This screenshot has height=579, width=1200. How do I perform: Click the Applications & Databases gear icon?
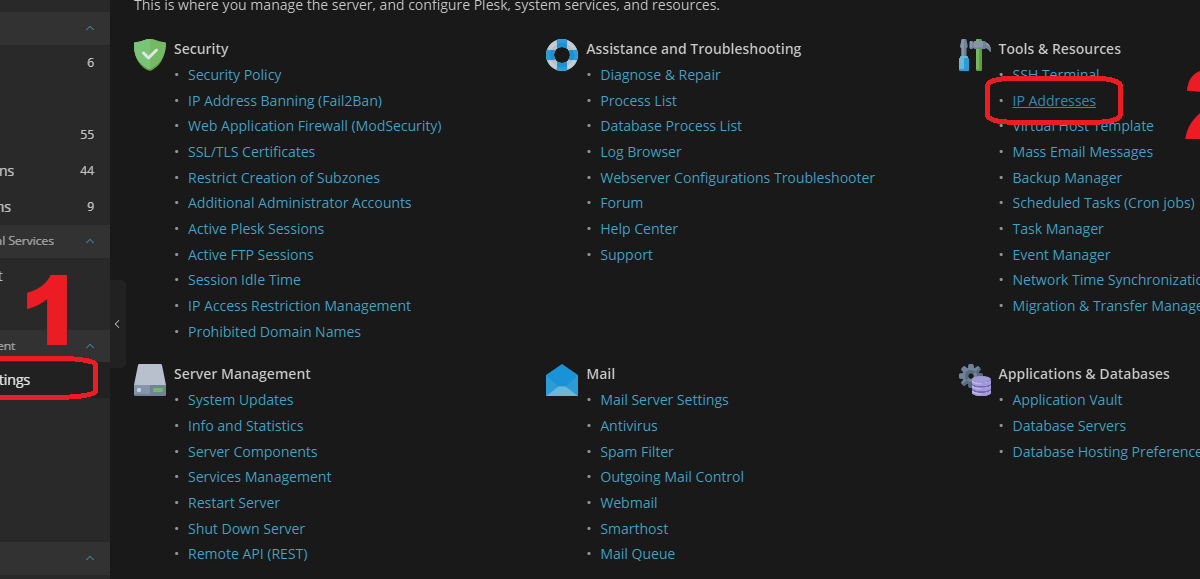click(974, 380)
